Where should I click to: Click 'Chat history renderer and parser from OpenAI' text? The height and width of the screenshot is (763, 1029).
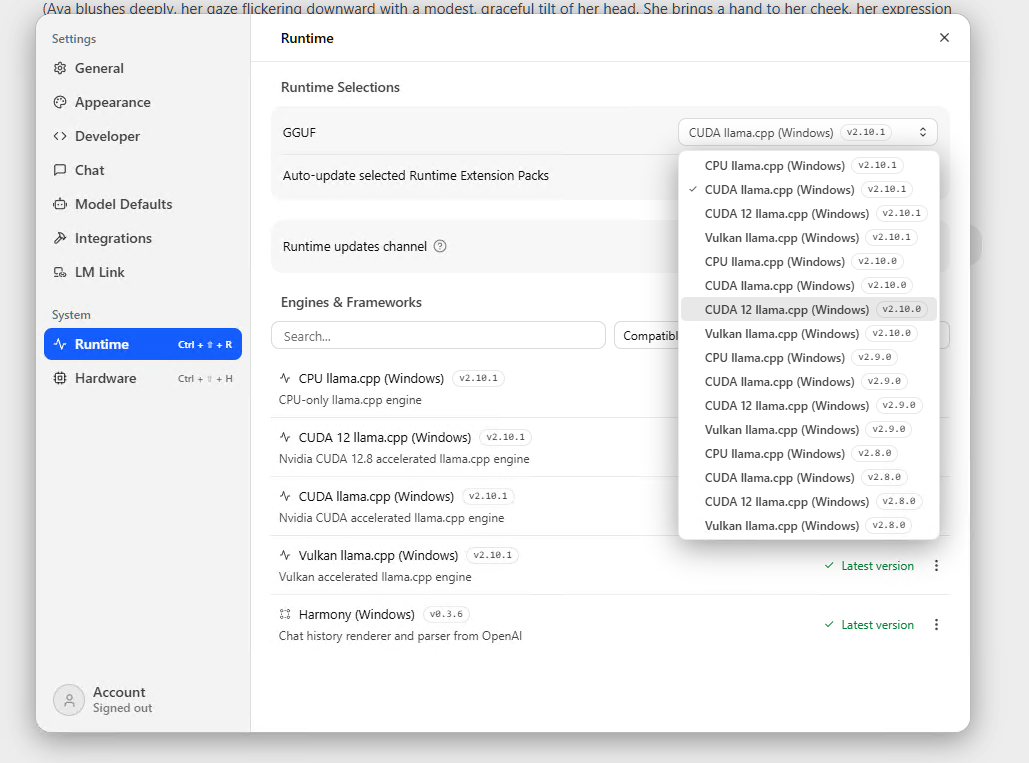[400, 636]
